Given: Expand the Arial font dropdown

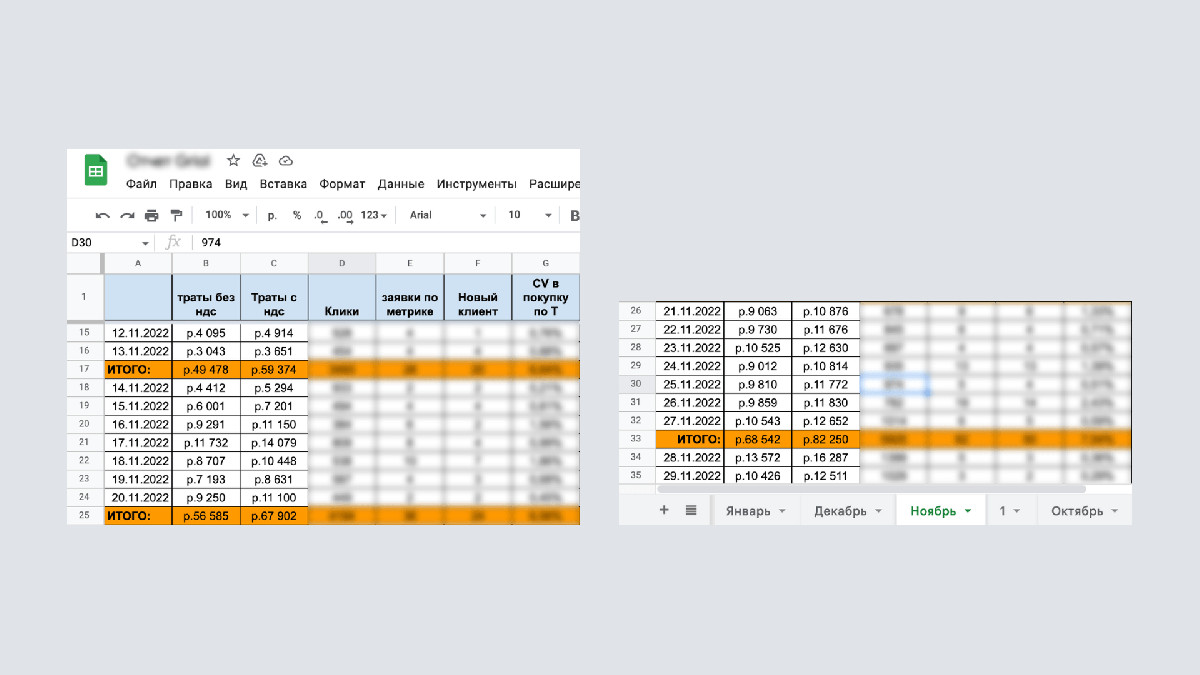Looking at the screenshot, I should coord(448,215).
